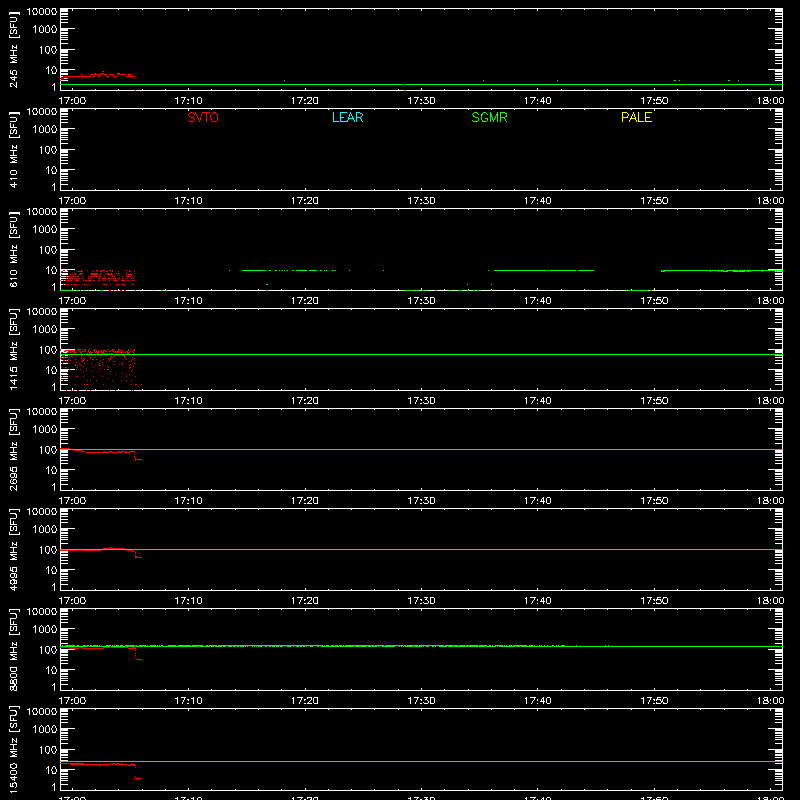Click 17:50 tick label below 410 MHz panel
Viewport: 800px width, 800px height.
(x=654, y=201)
